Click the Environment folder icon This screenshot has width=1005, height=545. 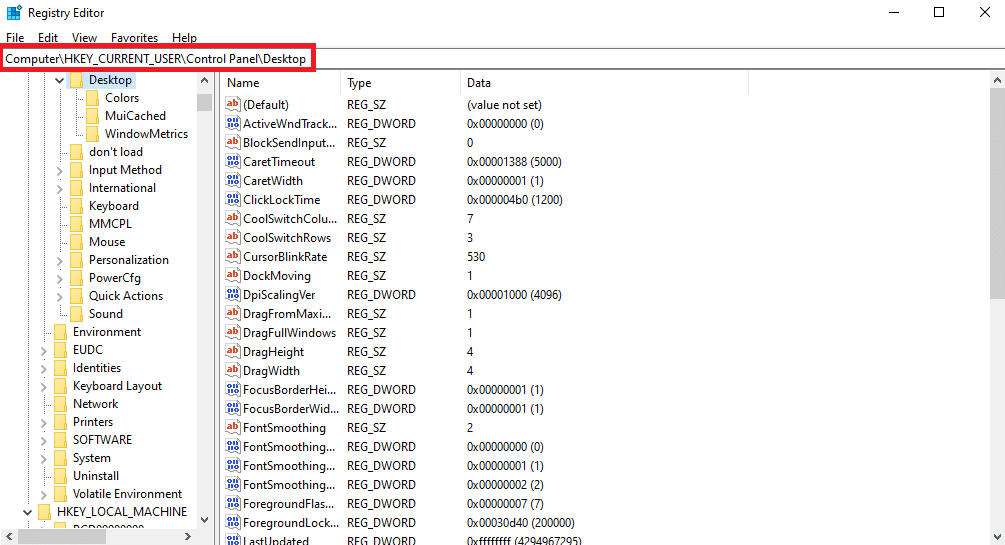coord(60,331)
